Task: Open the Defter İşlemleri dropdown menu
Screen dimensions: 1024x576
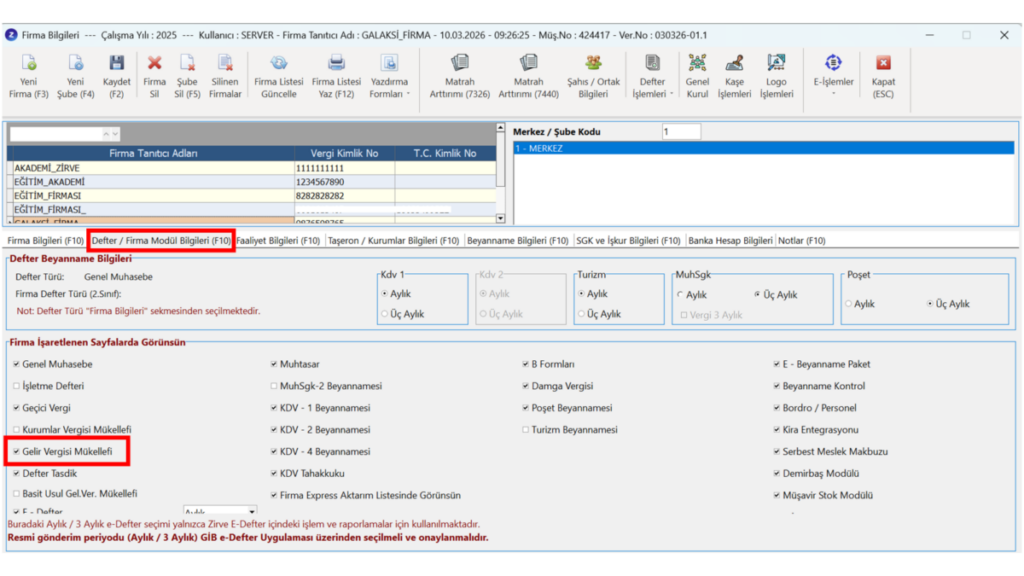Action: (x=652, y=76)
